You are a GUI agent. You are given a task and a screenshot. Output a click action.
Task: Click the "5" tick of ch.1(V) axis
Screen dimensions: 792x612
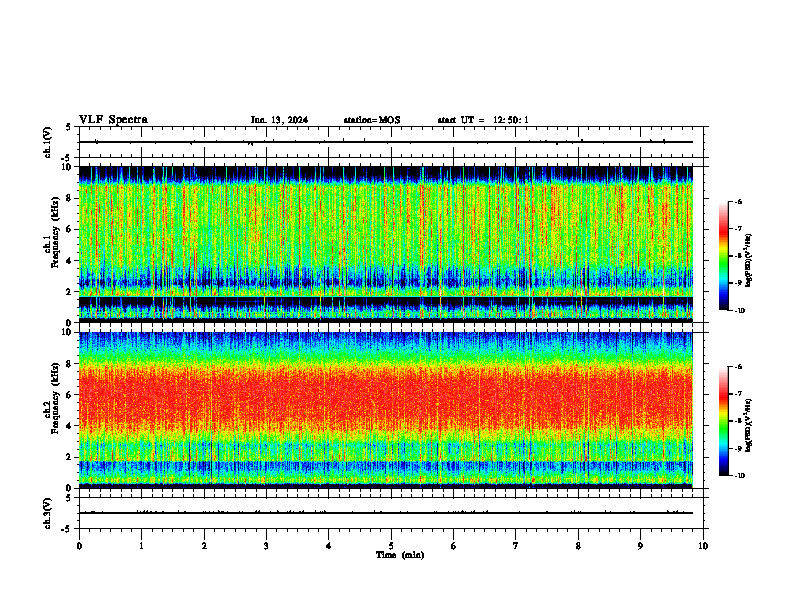pyautogui.click(x=68, y=127)
